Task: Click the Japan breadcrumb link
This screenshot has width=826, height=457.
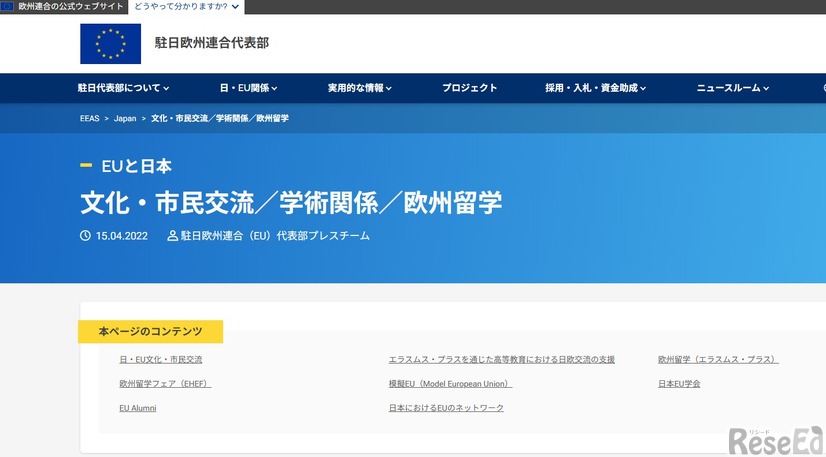Action: [x=125, y=118]
